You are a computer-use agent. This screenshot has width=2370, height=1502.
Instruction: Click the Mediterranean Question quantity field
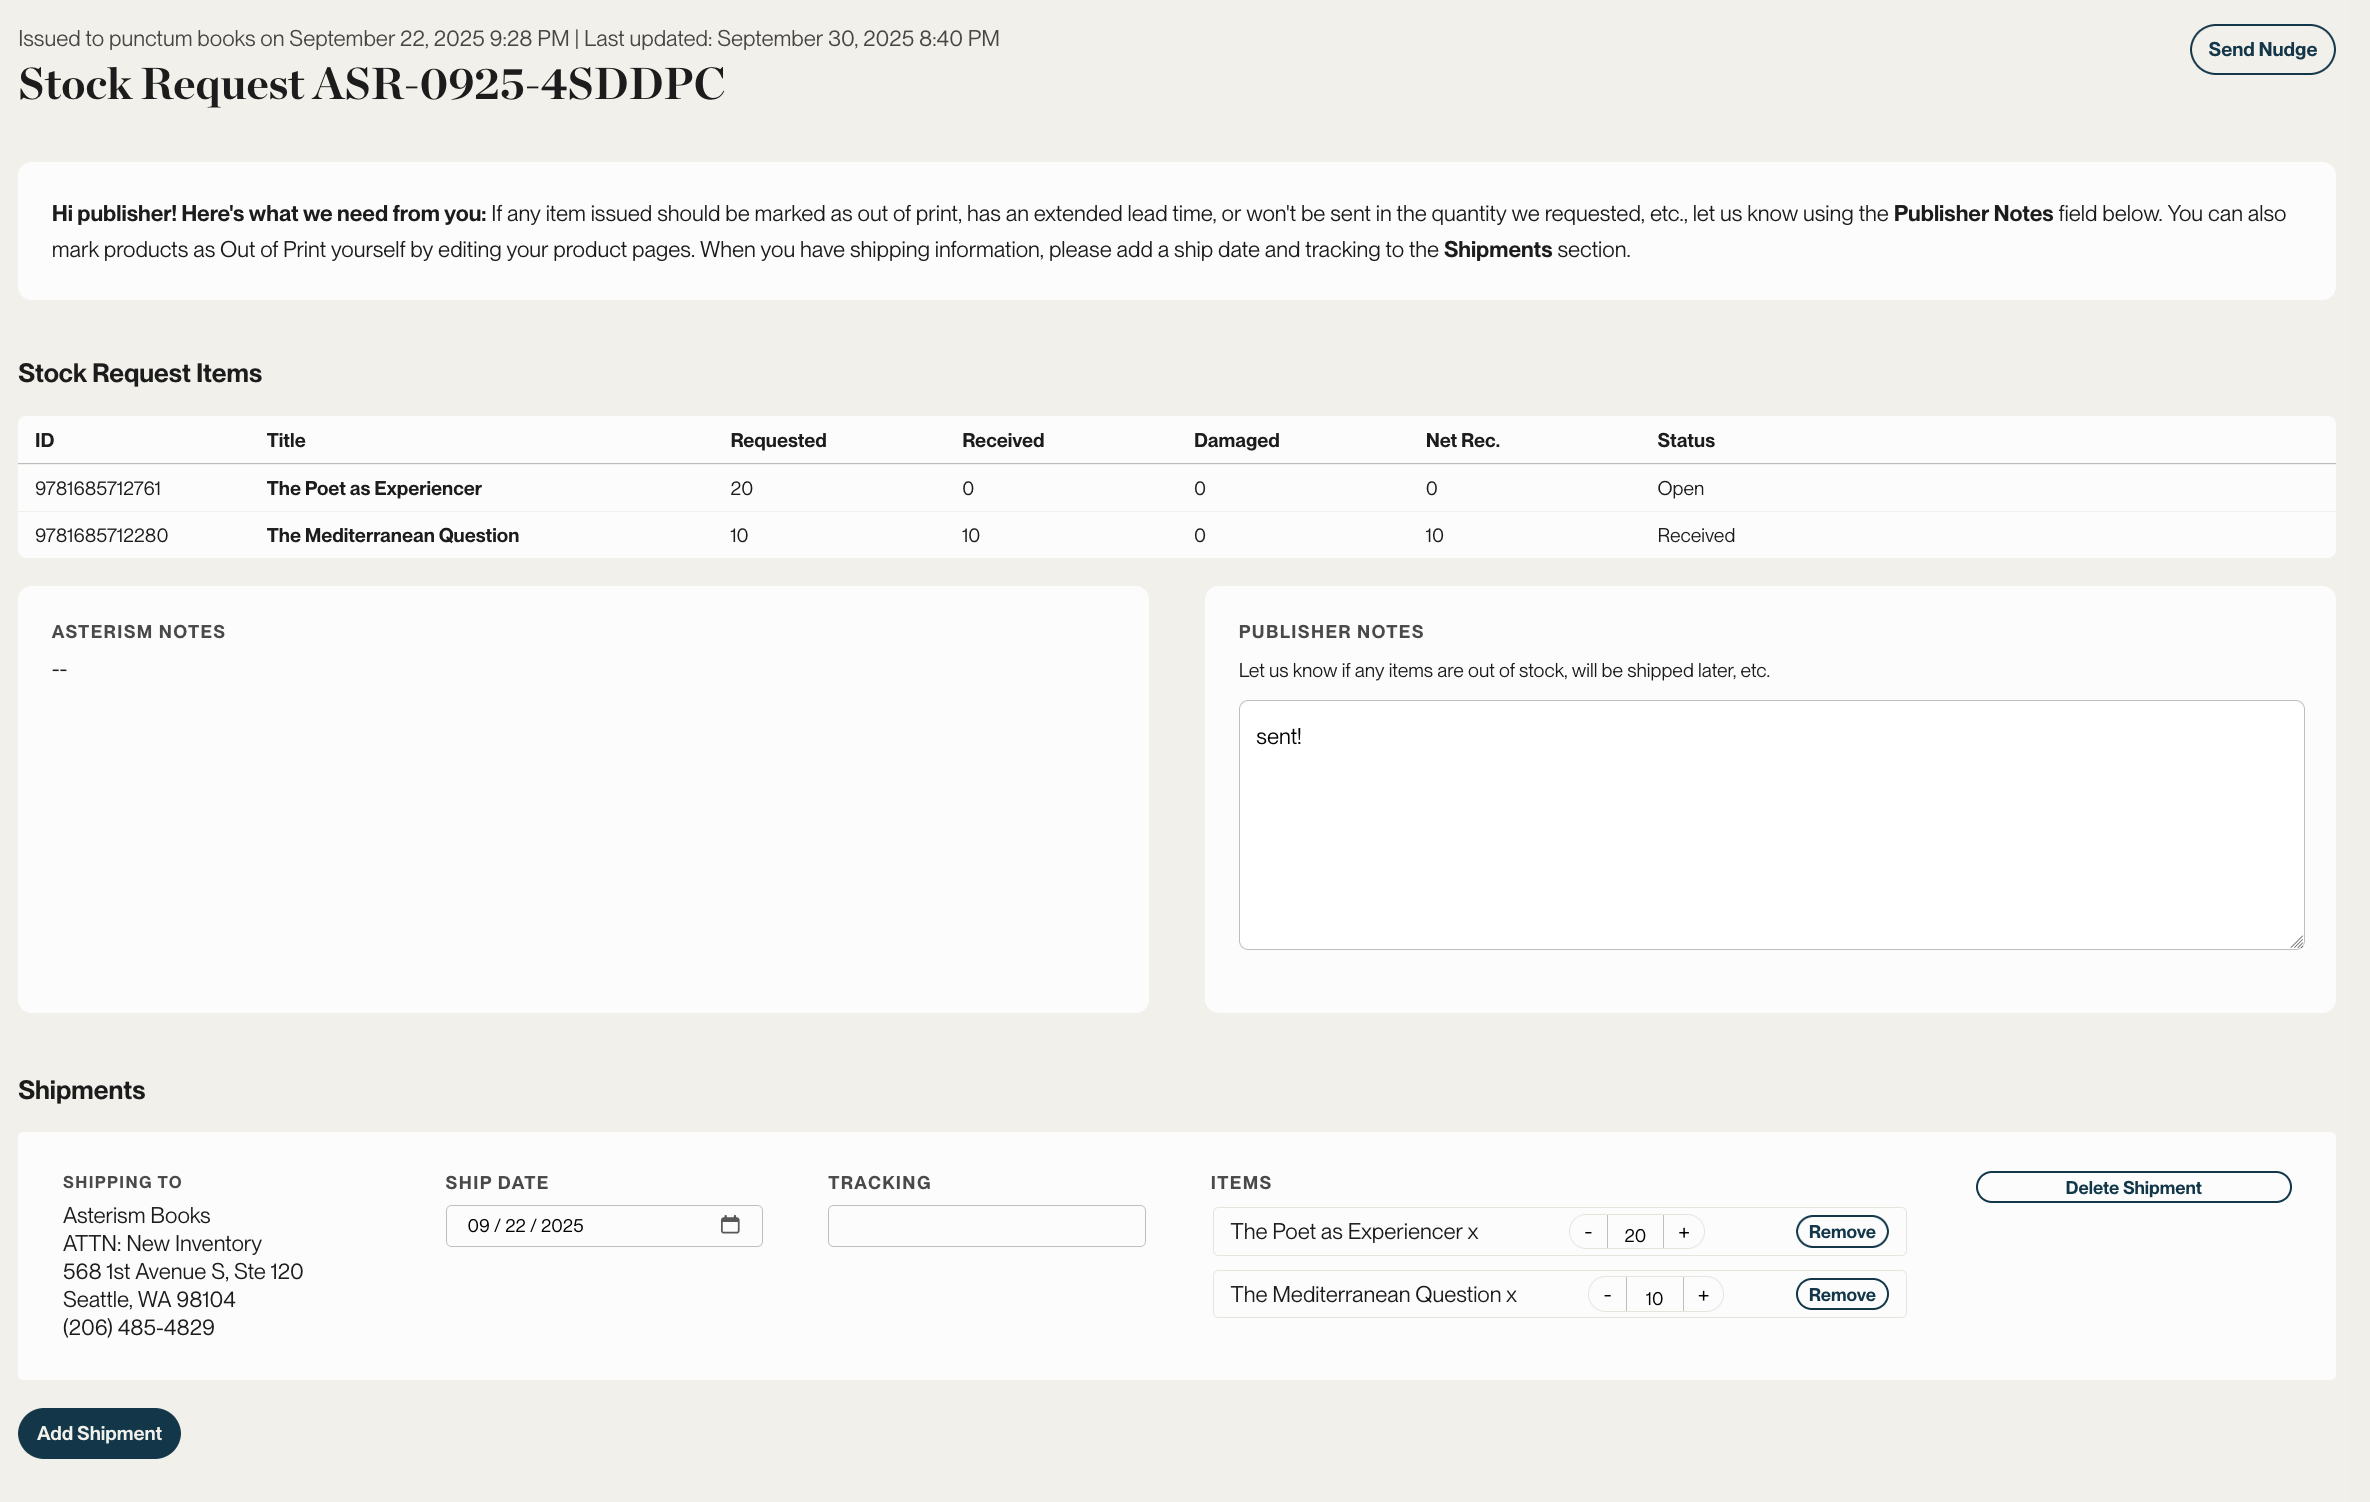coord(1654,1297)
